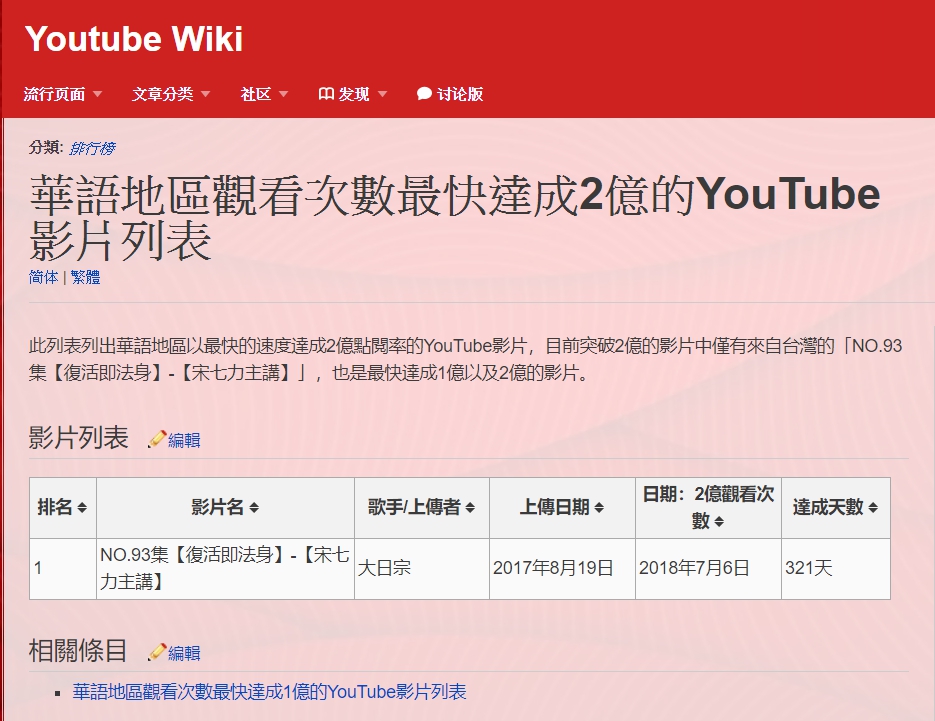Click the rank cell showing 1

click(x=63, y=568)
